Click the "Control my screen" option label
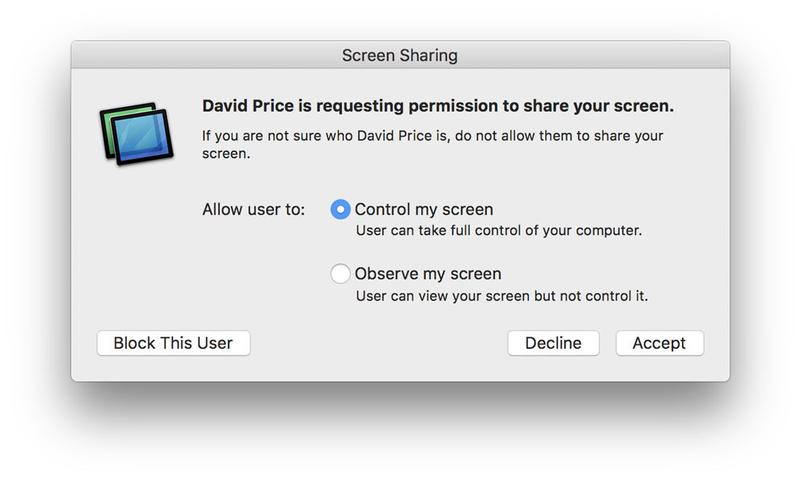This screenshot has height=482, width=800. tap(424, 210)
